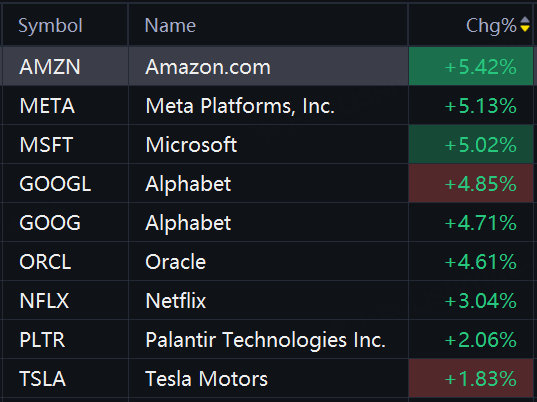Open the Palantir Technologies Inc. row
This screenshot has height=402, width=537.
click(x=267, y=340)
